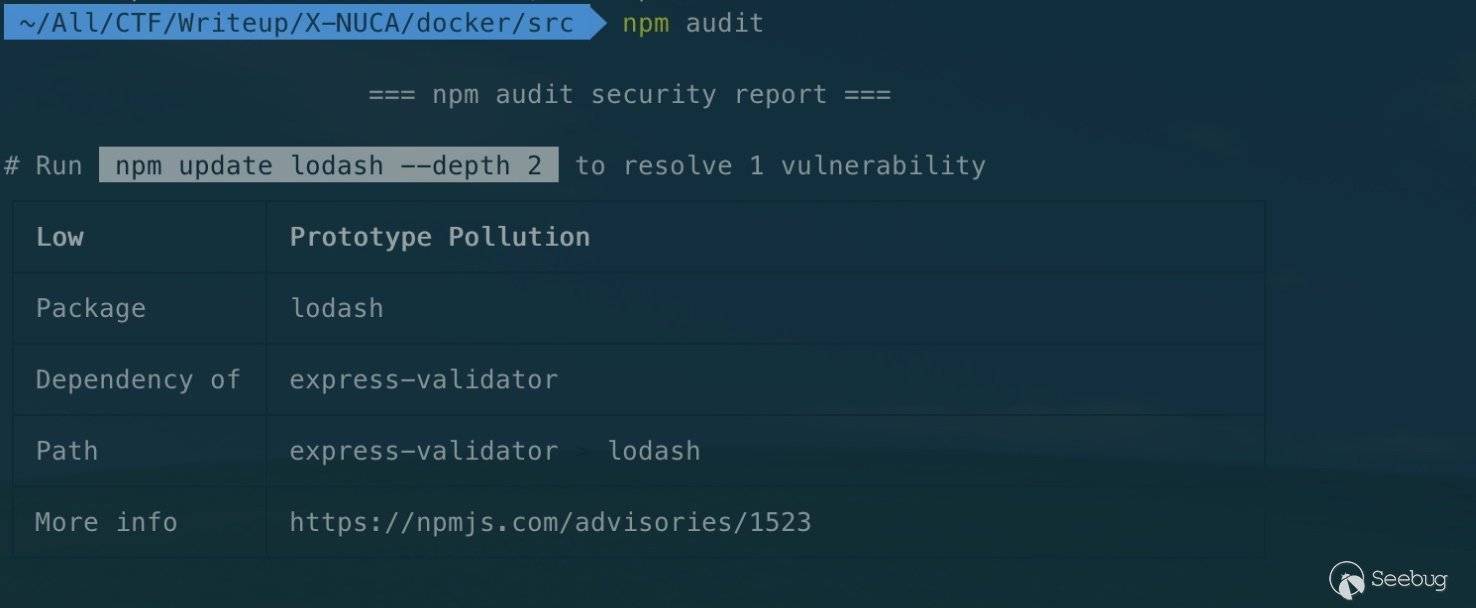Click the blue working directory path prompt

tap(296, 22)
